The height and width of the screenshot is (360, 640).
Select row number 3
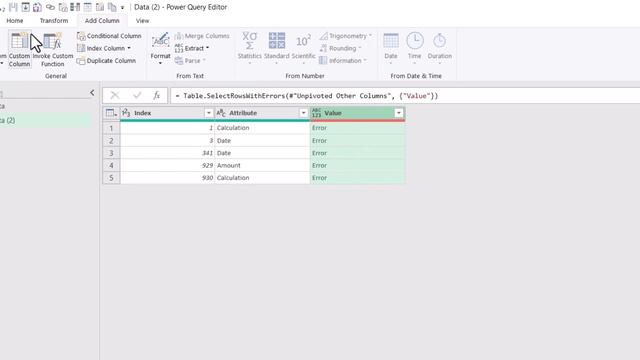coord(111,153)
